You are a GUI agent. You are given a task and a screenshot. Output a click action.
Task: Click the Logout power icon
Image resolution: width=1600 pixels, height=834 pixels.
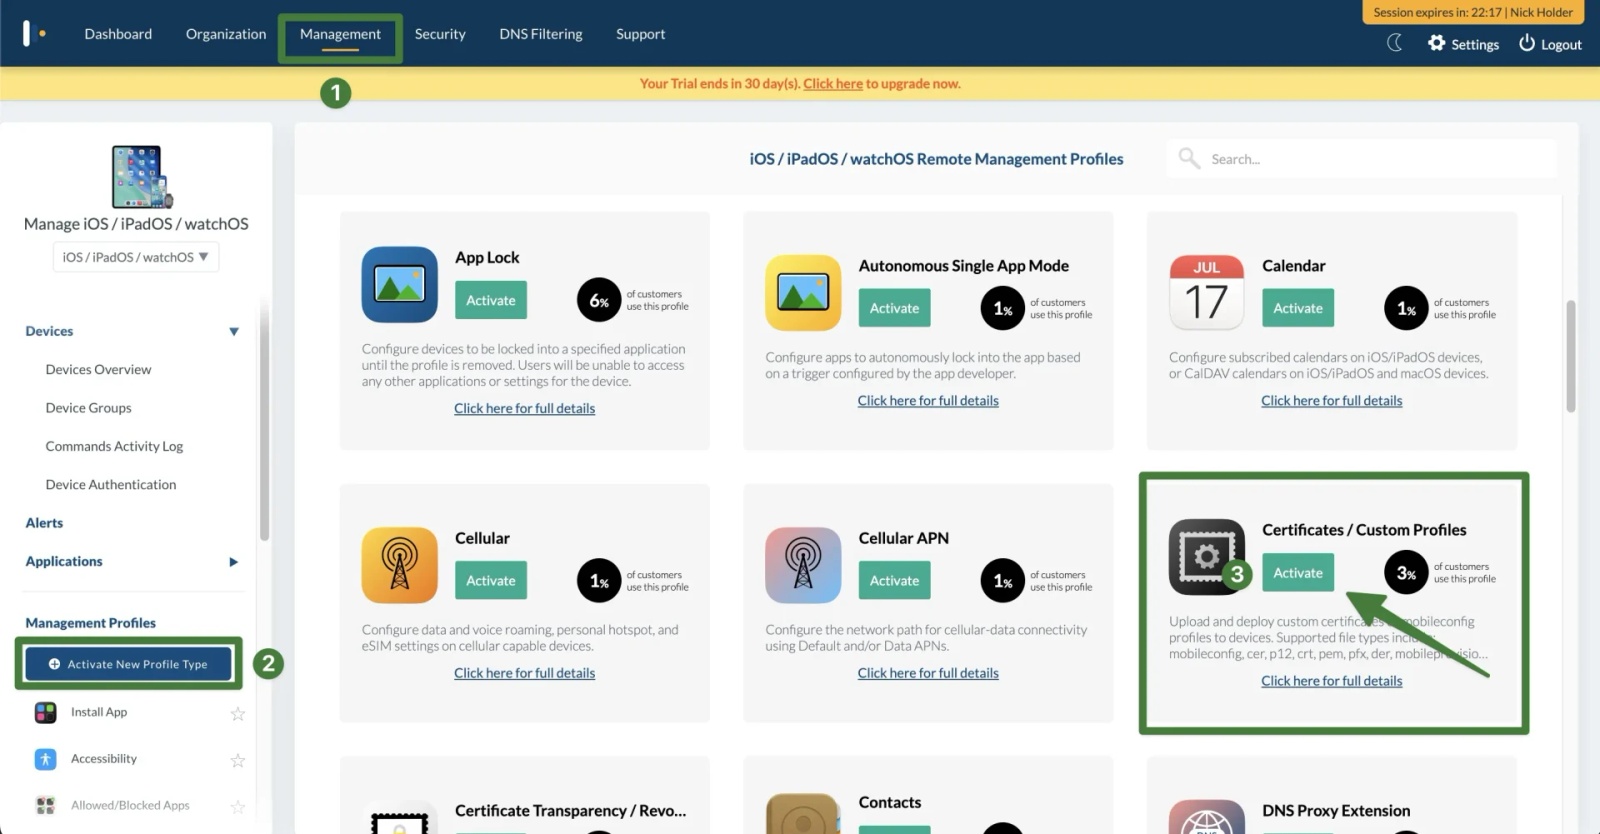1527,43
